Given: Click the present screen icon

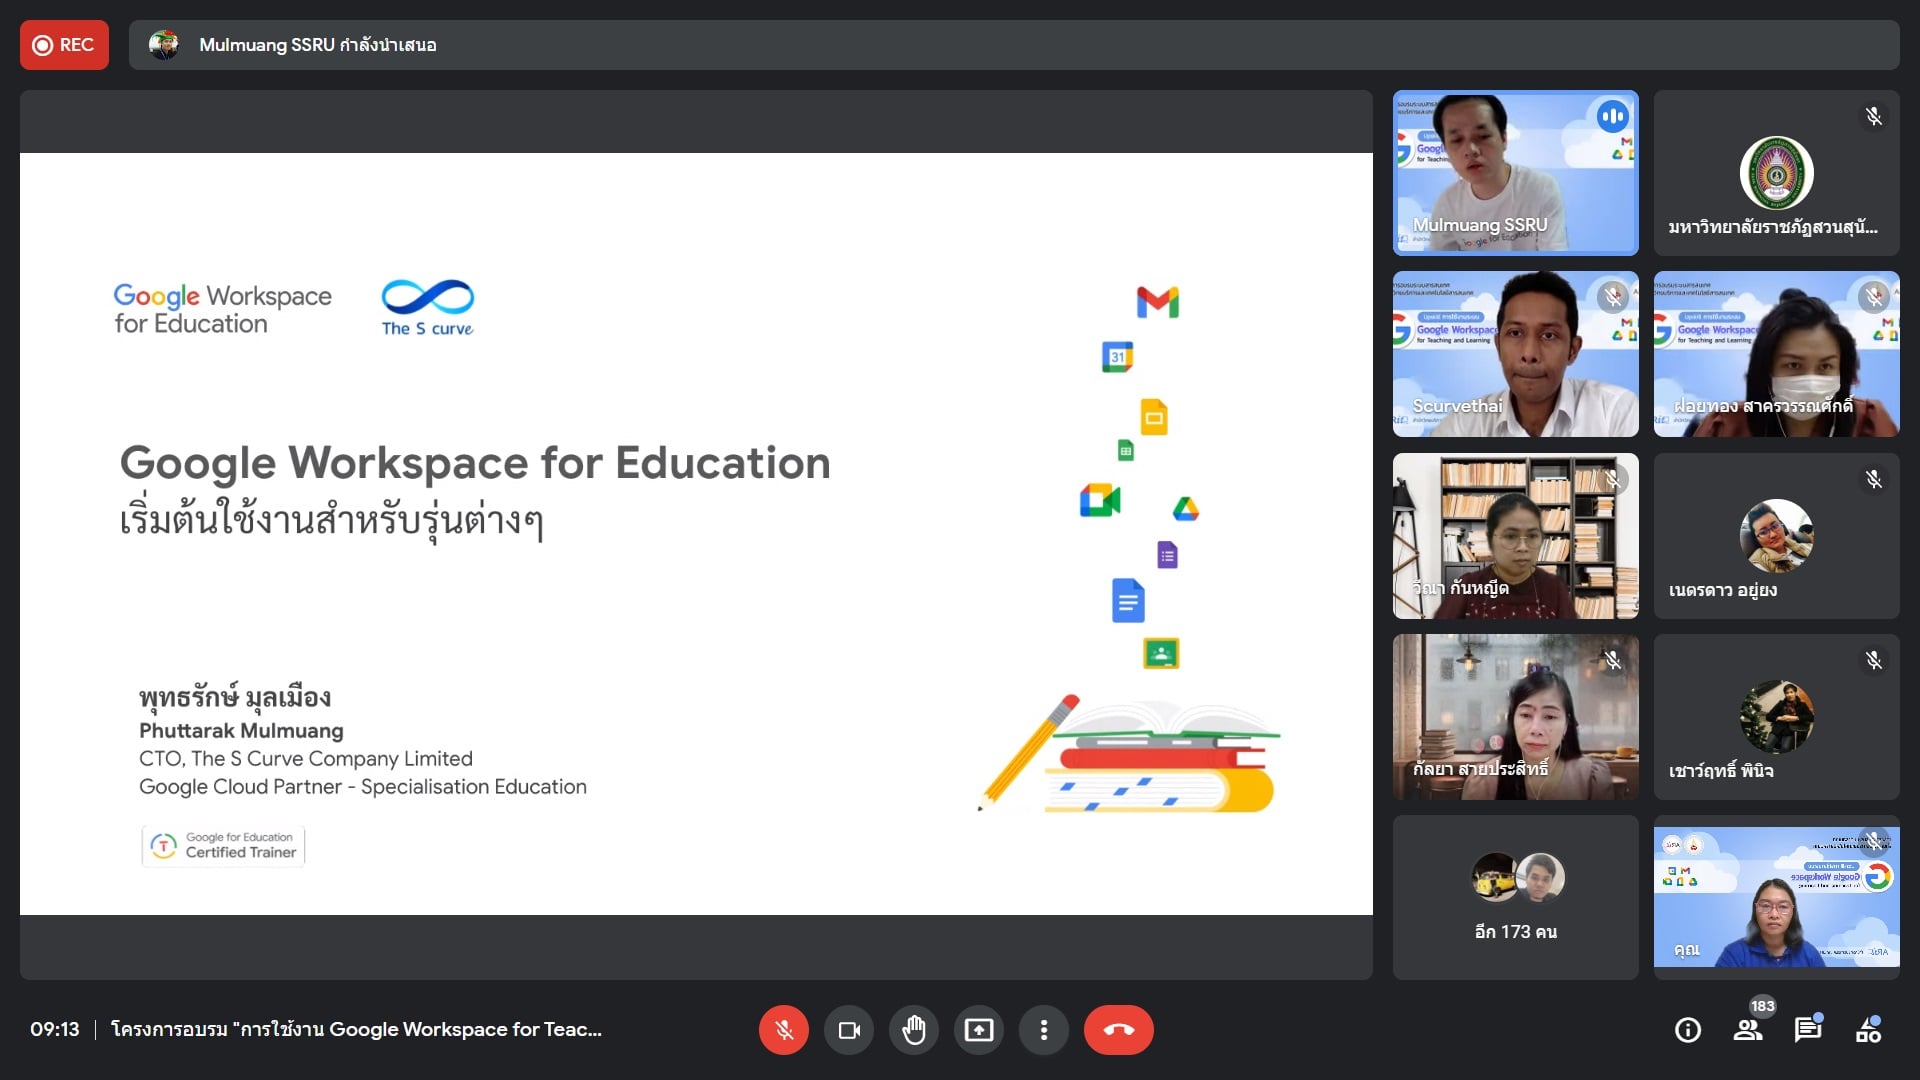Looking at the screenshot, I should click(x=979, y=1030).
